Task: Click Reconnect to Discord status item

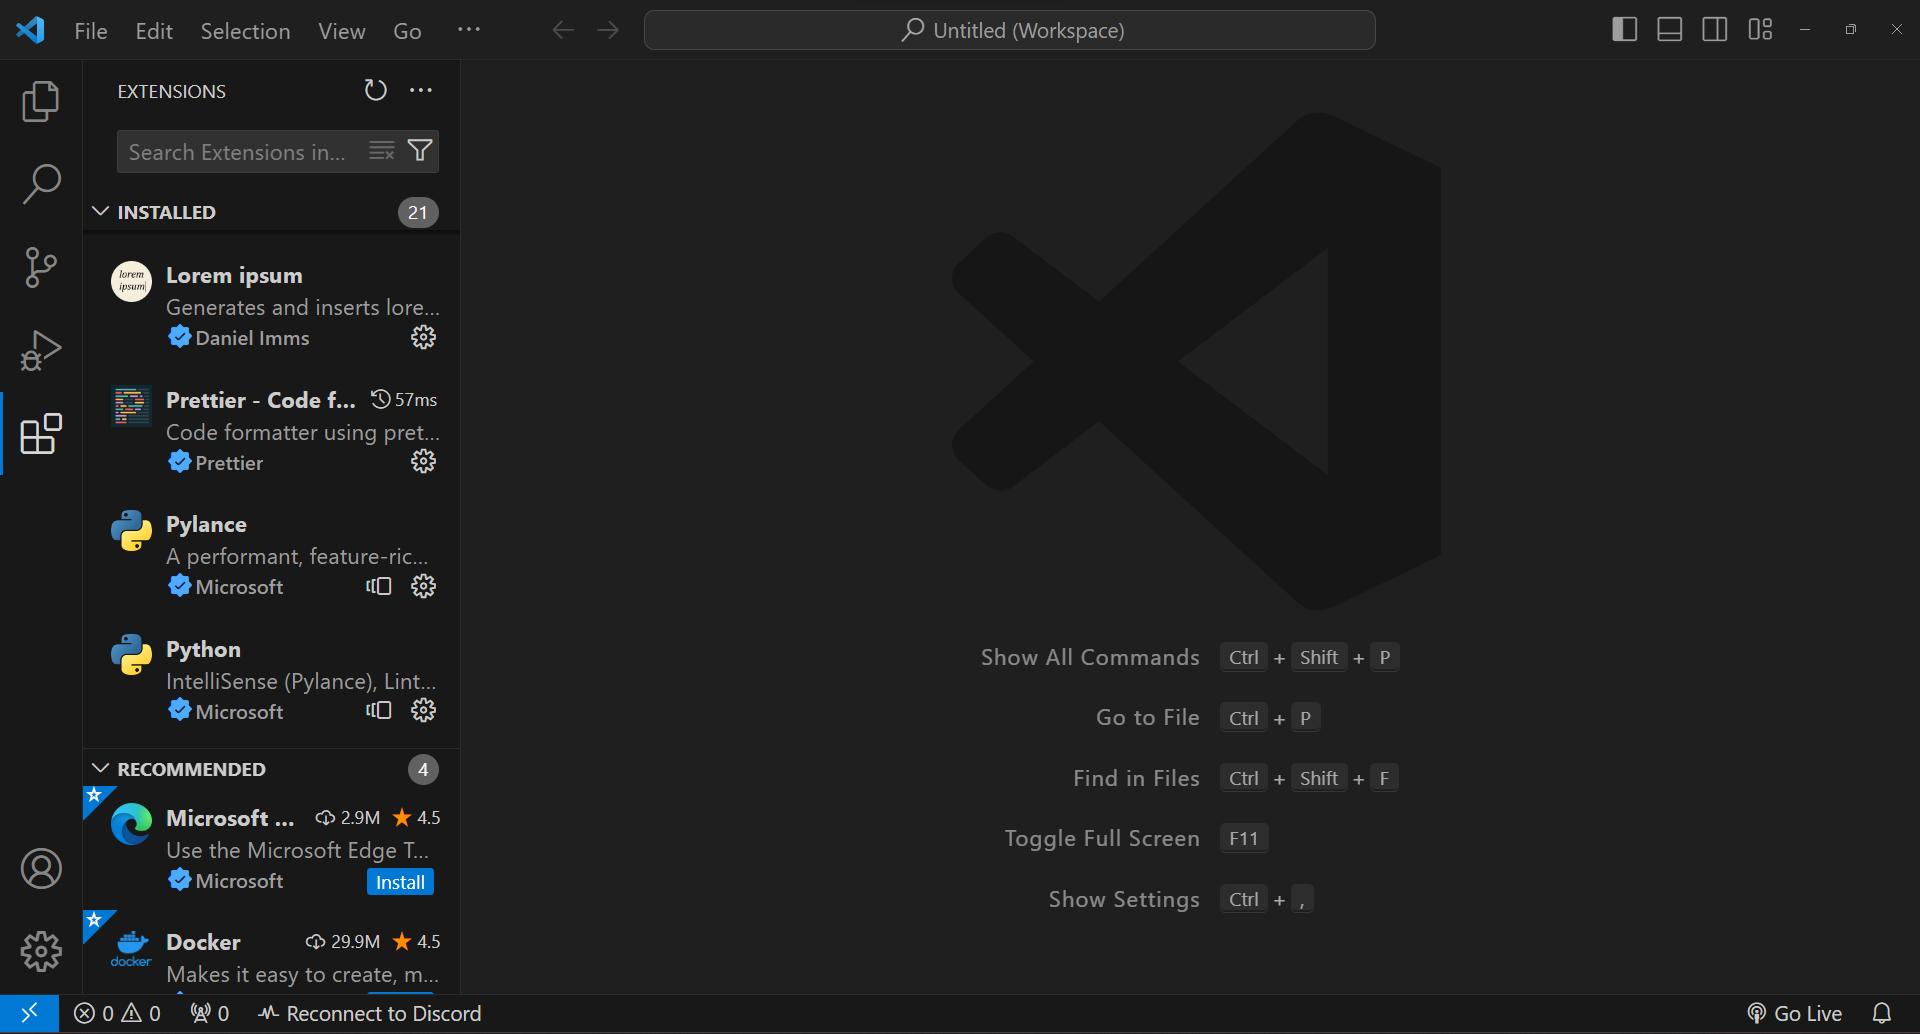Action: (x=369, y=1013)
